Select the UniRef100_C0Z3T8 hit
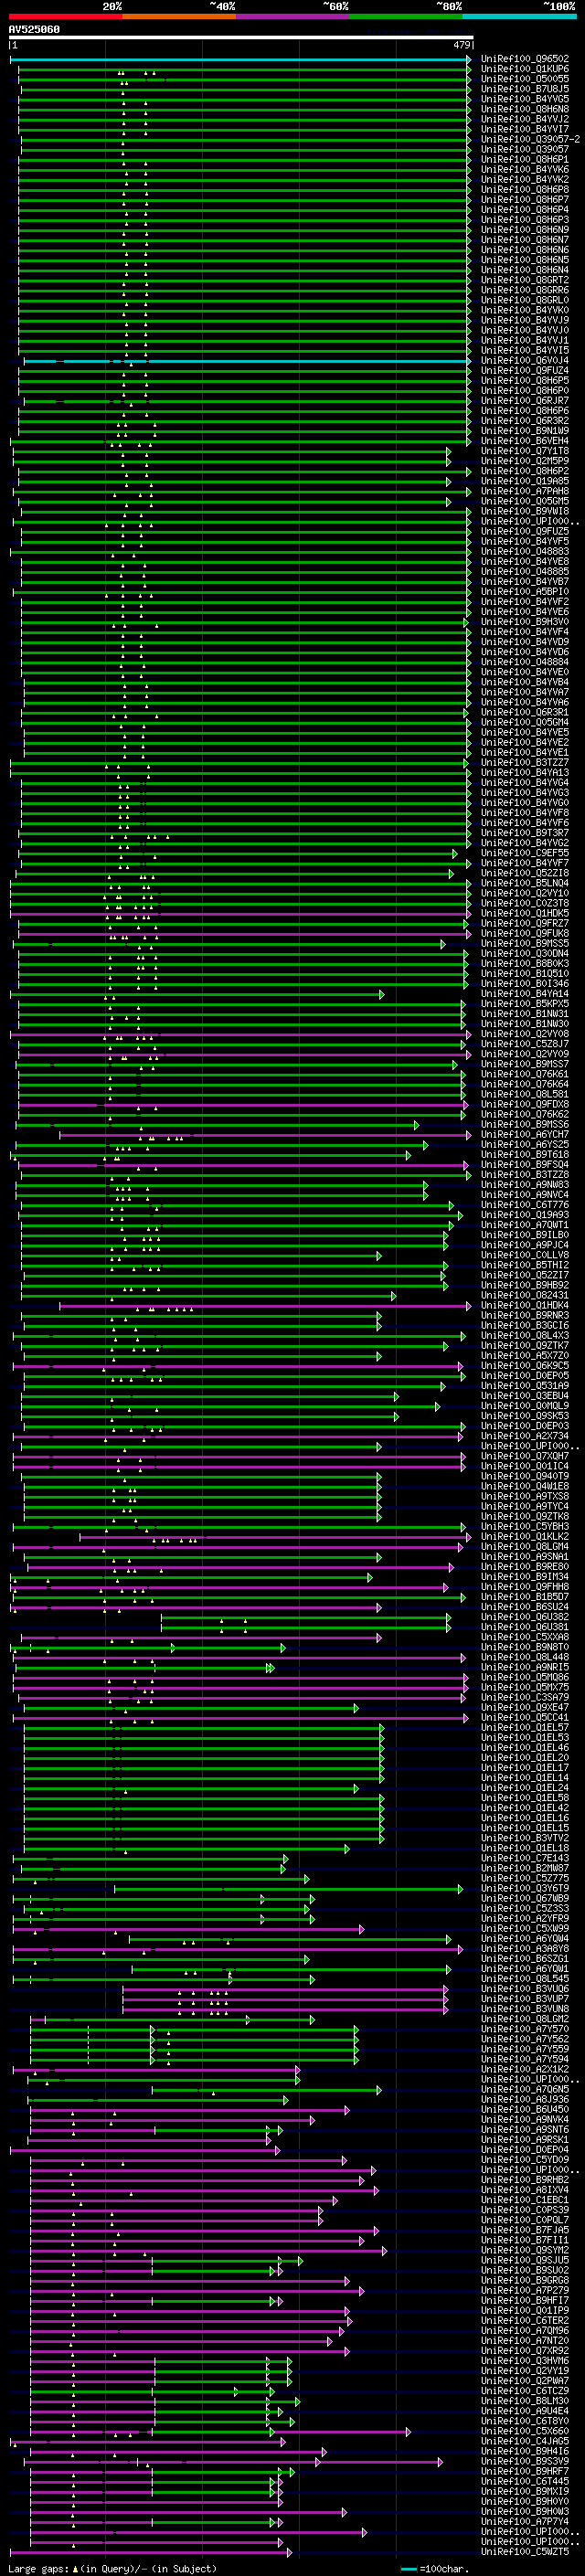Viewport: 585px width, 2576px height. (x=525, y=904)
